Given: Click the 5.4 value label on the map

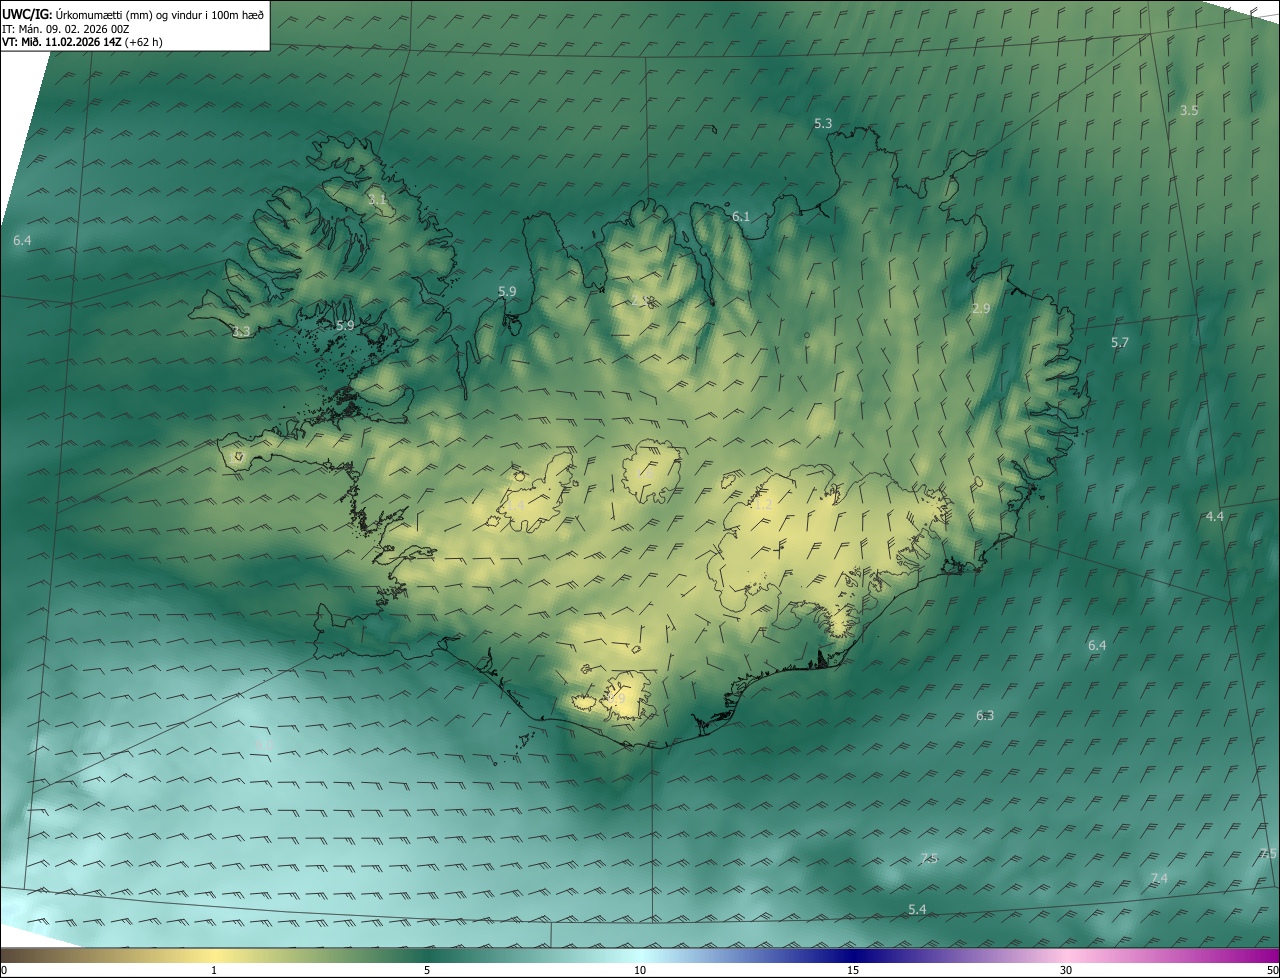Looking at the screenshot, I should pos(917,909).
